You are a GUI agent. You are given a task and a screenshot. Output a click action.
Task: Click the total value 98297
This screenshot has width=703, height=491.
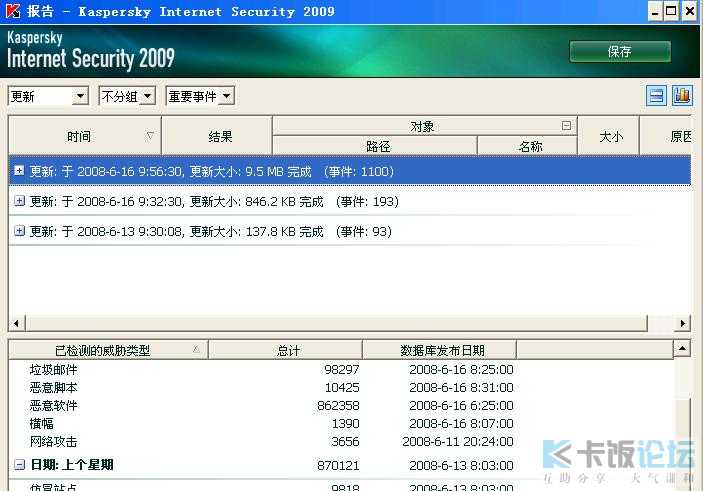(342, 369)
